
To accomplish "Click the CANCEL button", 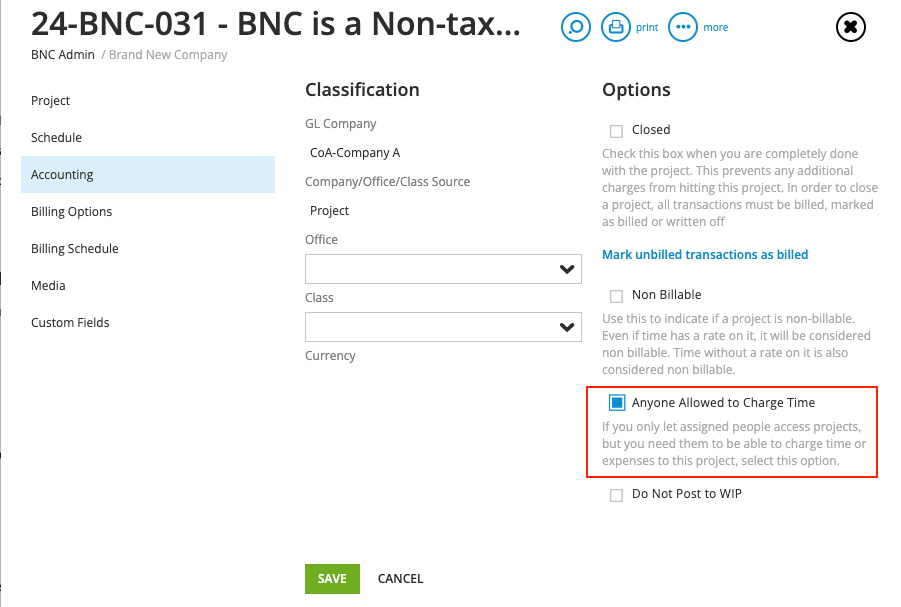I will 400,579.
